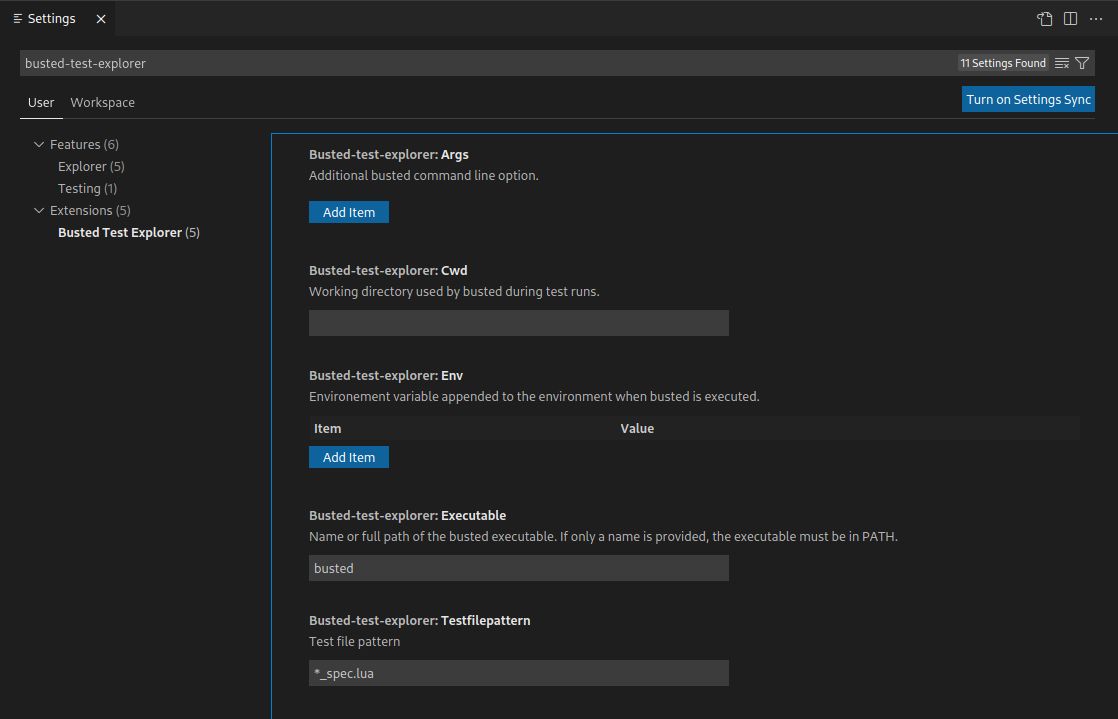
Task: Edit the Executable field containing busted
Action: (x=518, y=568)
